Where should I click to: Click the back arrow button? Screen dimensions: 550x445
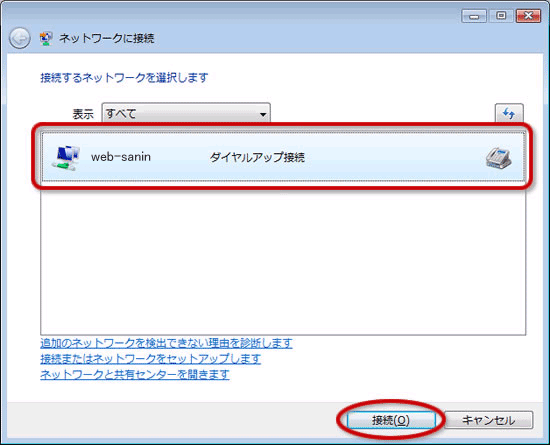pyautogui.click(x=19, y=38)
